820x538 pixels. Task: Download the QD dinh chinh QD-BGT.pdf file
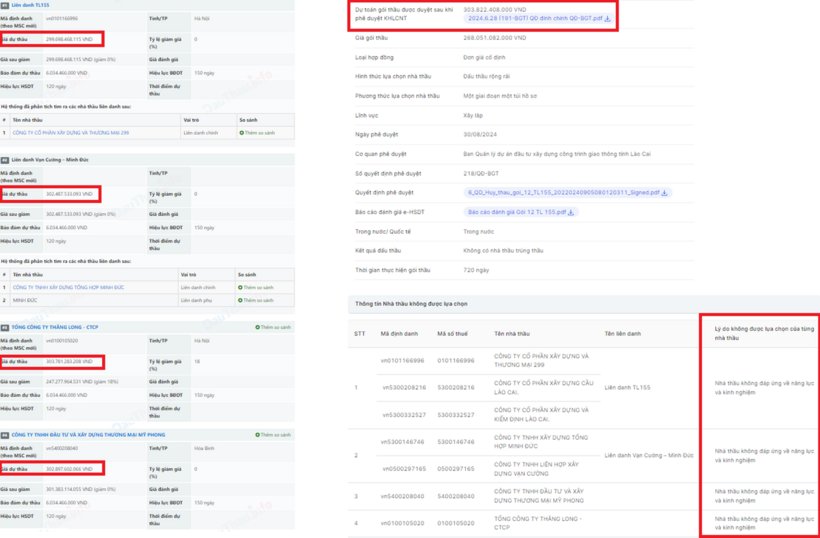(608, 18)
